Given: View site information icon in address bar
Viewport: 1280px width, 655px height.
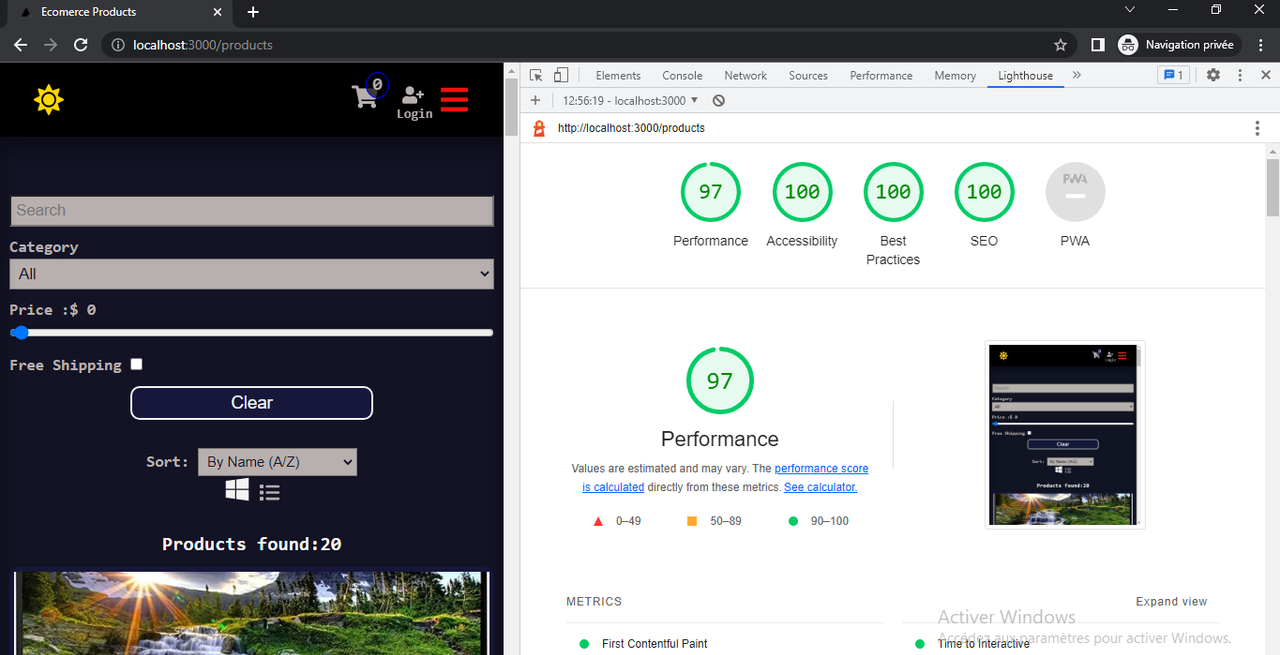Looking at the screenshot, I should [x=117, y=45].
